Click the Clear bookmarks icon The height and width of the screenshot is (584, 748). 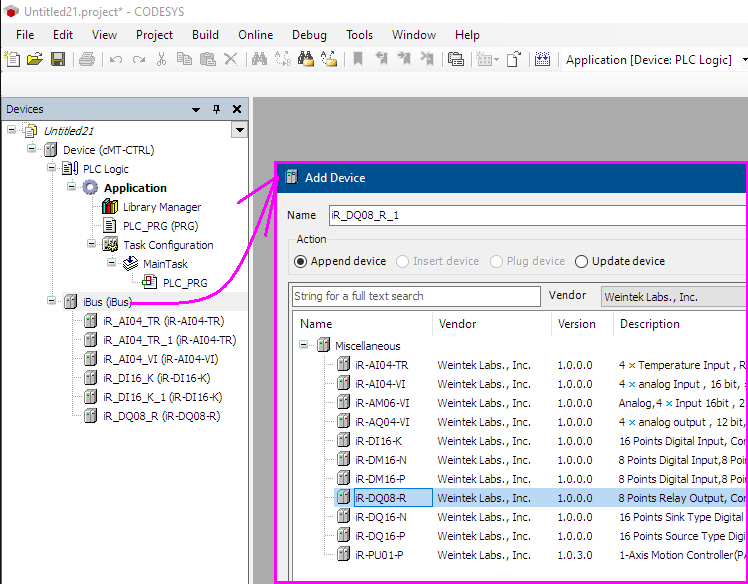427,59
